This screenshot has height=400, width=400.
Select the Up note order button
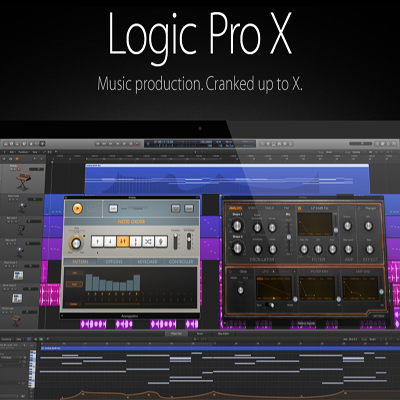pyautogui.click(x=97, y=241)
